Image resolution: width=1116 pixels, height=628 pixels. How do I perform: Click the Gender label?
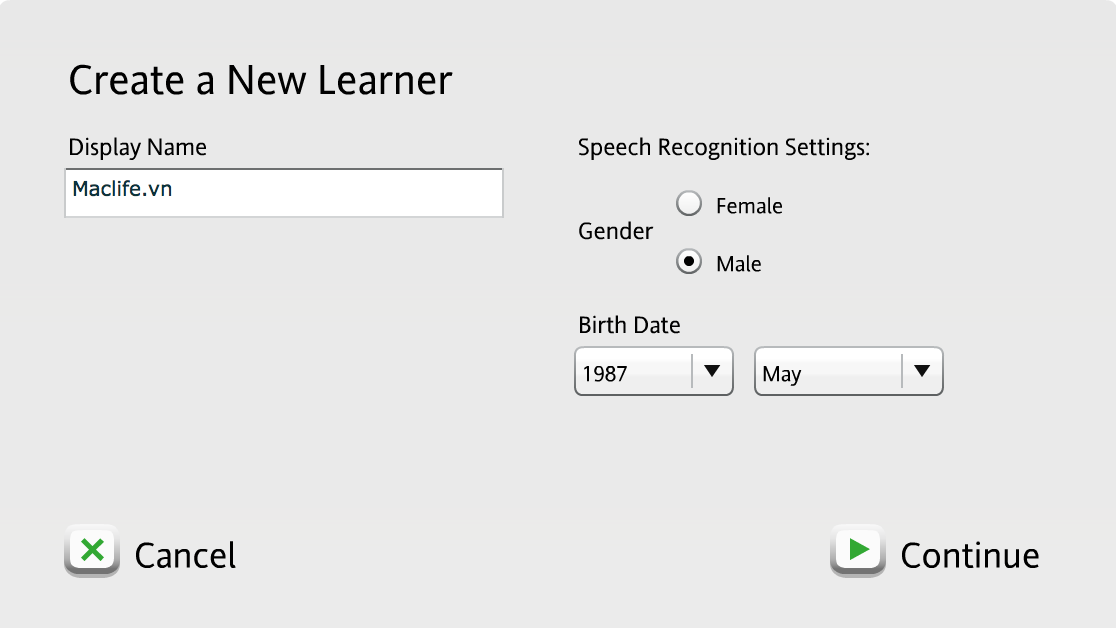(615, 231)
